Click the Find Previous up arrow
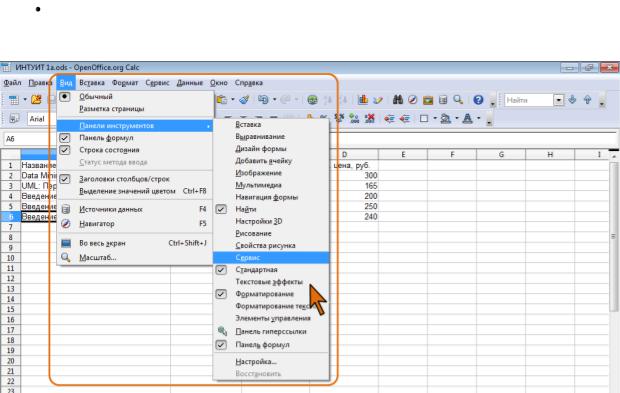620x393 pixels. [587, 100]
